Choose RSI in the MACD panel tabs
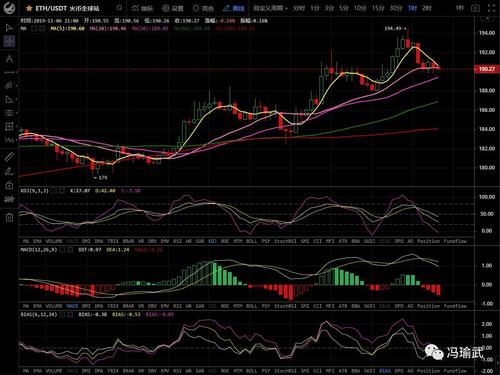 coord(177,306)
